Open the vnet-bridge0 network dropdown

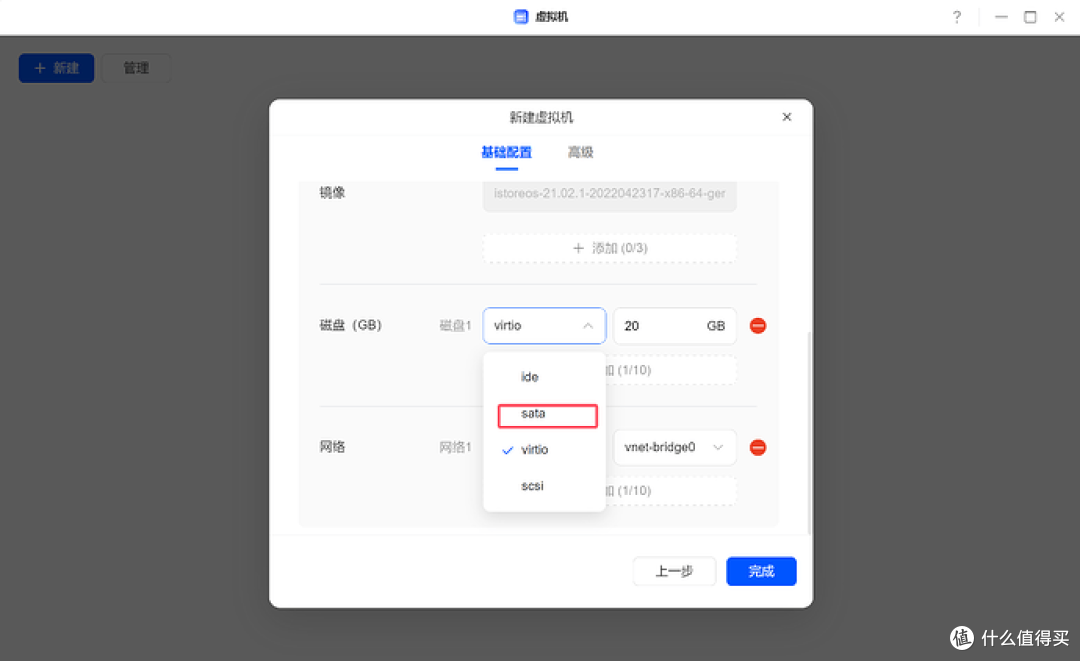point(674,447)
